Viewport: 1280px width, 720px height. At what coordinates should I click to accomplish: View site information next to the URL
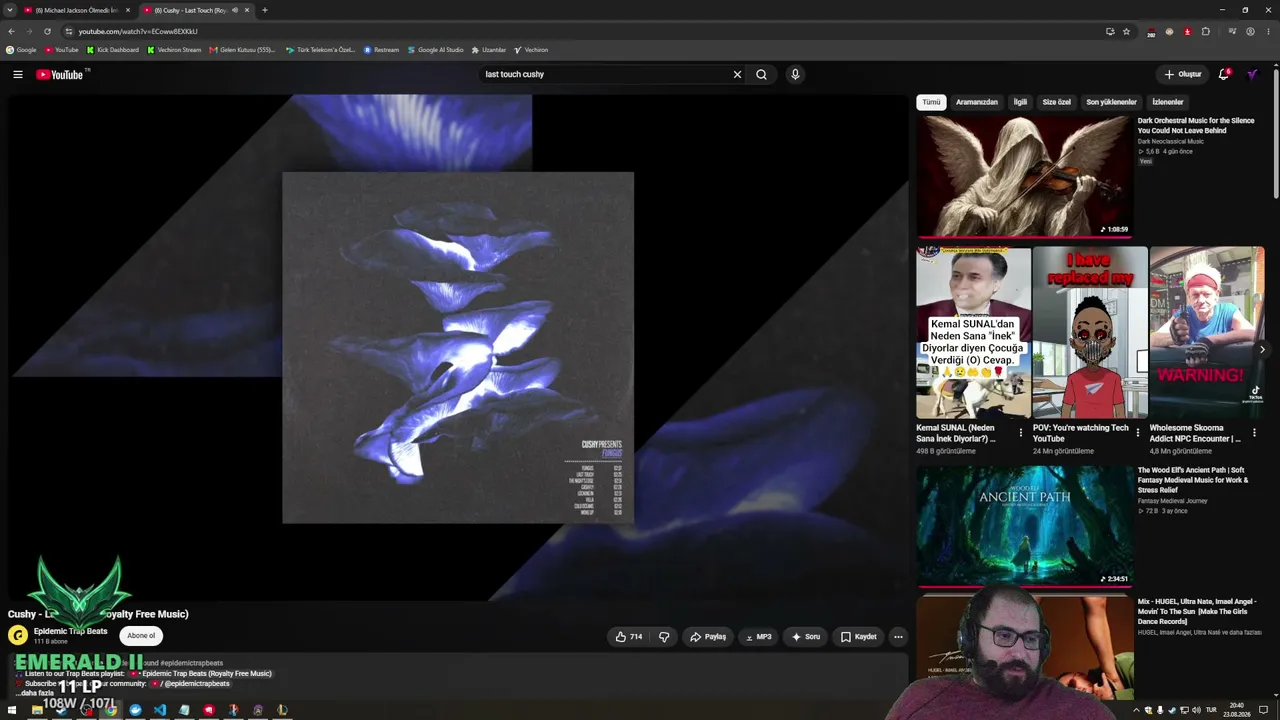tap(68, 31)
